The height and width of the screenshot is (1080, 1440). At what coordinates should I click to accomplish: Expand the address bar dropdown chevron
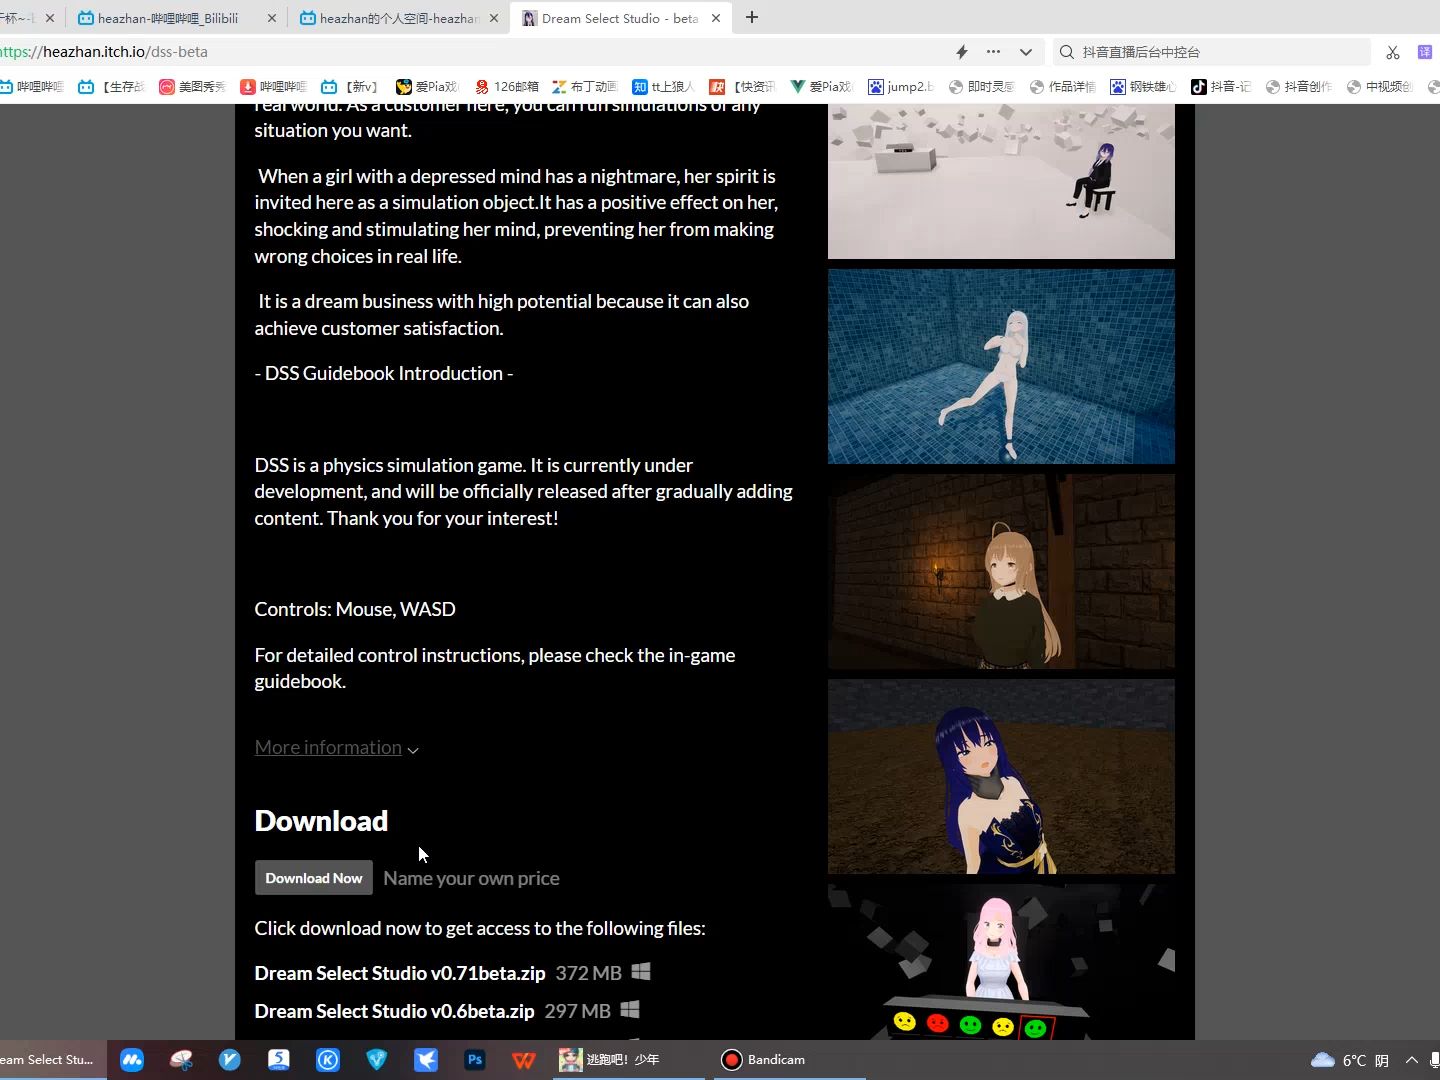[1026, 52]
